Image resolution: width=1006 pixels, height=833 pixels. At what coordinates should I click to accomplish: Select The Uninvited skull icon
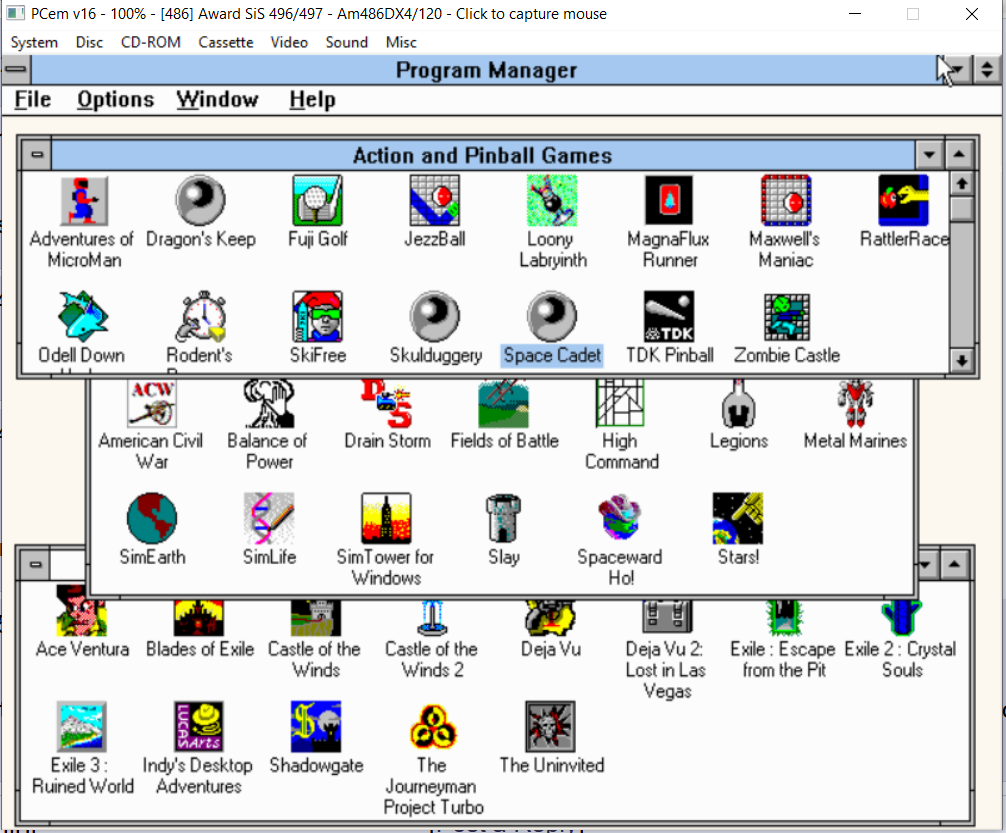(550, 726)
